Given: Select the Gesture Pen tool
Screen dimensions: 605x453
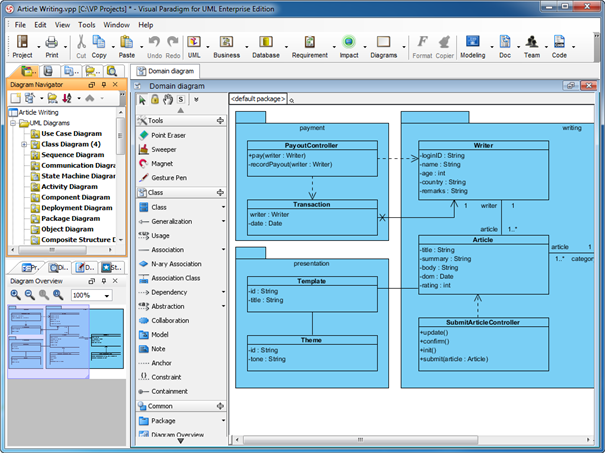Looking at the screenshot, I should pyautogui.click(x=167, y=177).
